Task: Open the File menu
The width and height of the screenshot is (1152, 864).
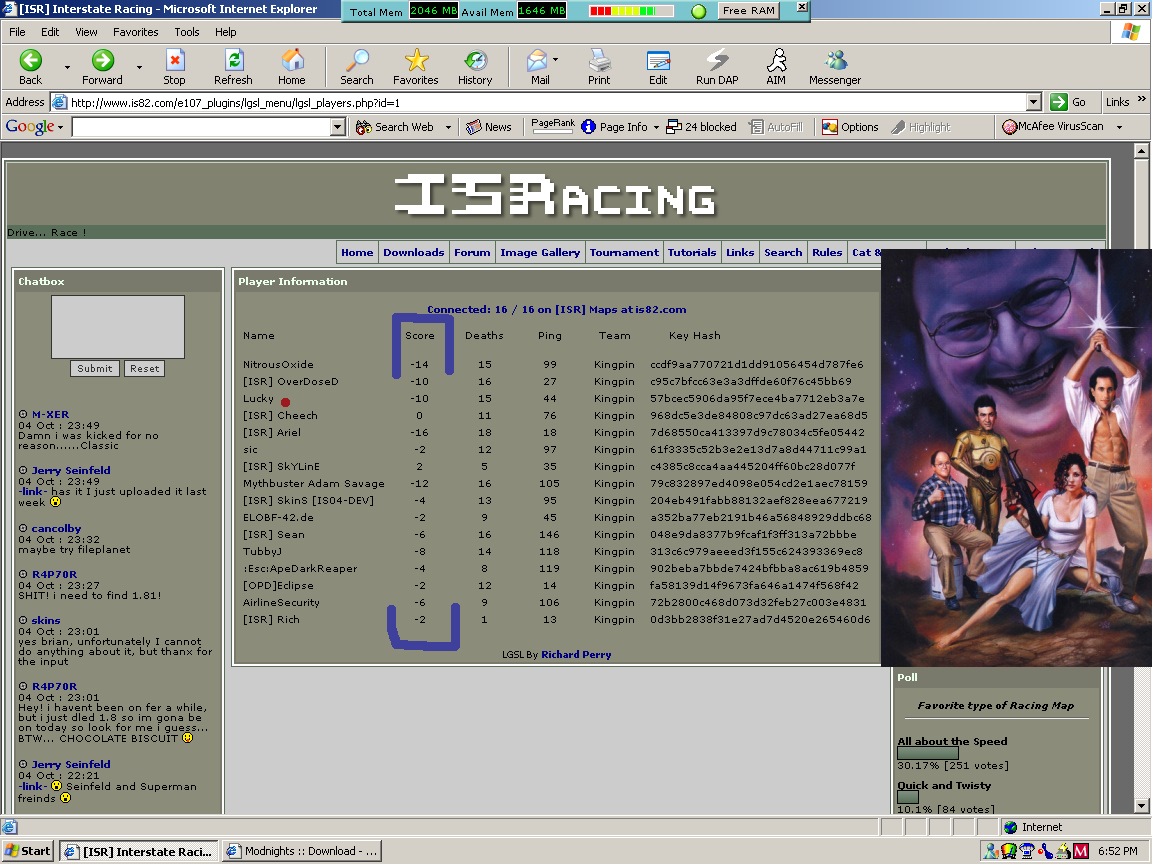Action: pyautogui.click(x=17, y=32)
